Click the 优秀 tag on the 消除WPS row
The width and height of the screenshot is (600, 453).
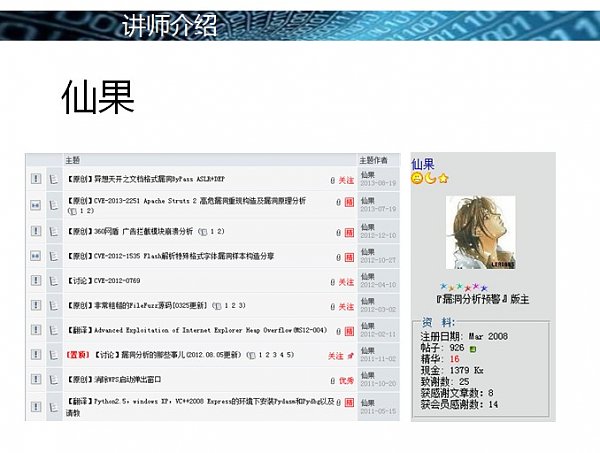click(x=346, y=381)
